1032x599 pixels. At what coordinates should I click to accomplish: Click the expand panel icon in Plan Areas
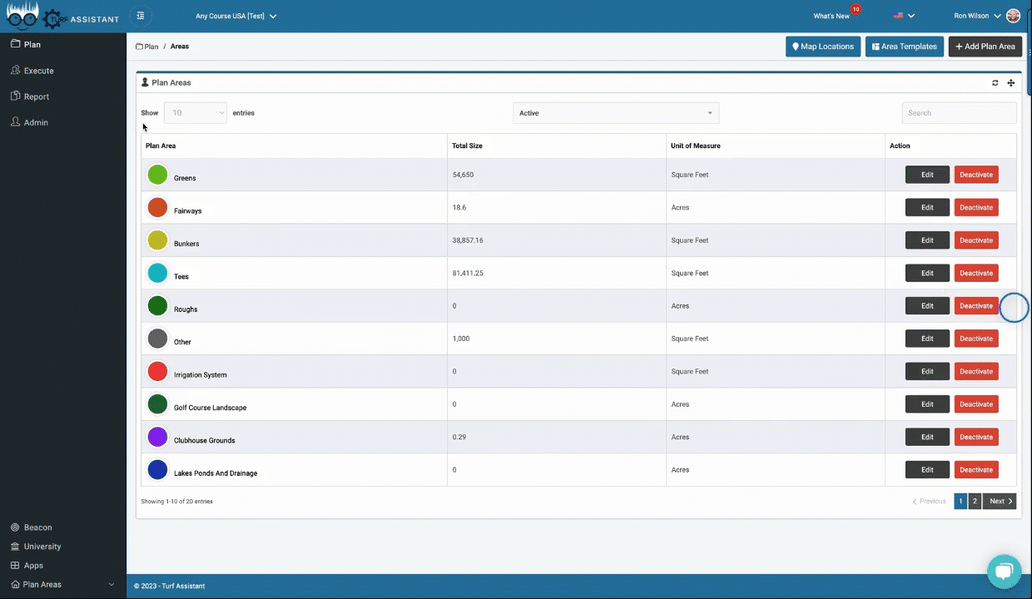tap(1011, 83)
